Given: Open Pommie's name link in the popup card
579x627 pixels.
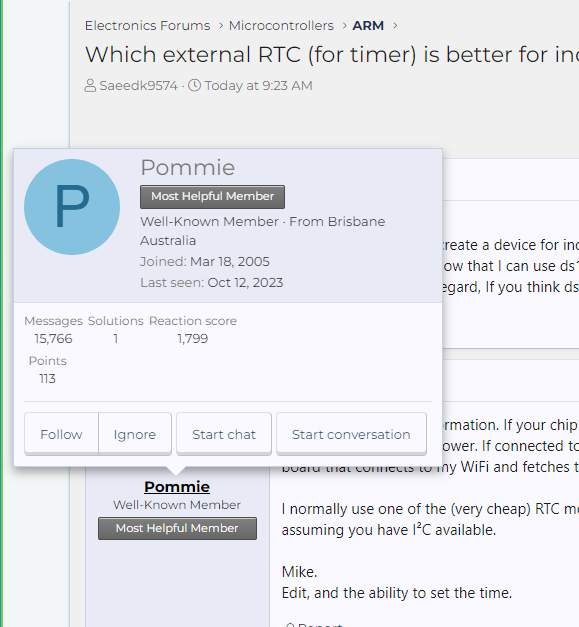Looking at the screenshot, I should pos(188,167).
